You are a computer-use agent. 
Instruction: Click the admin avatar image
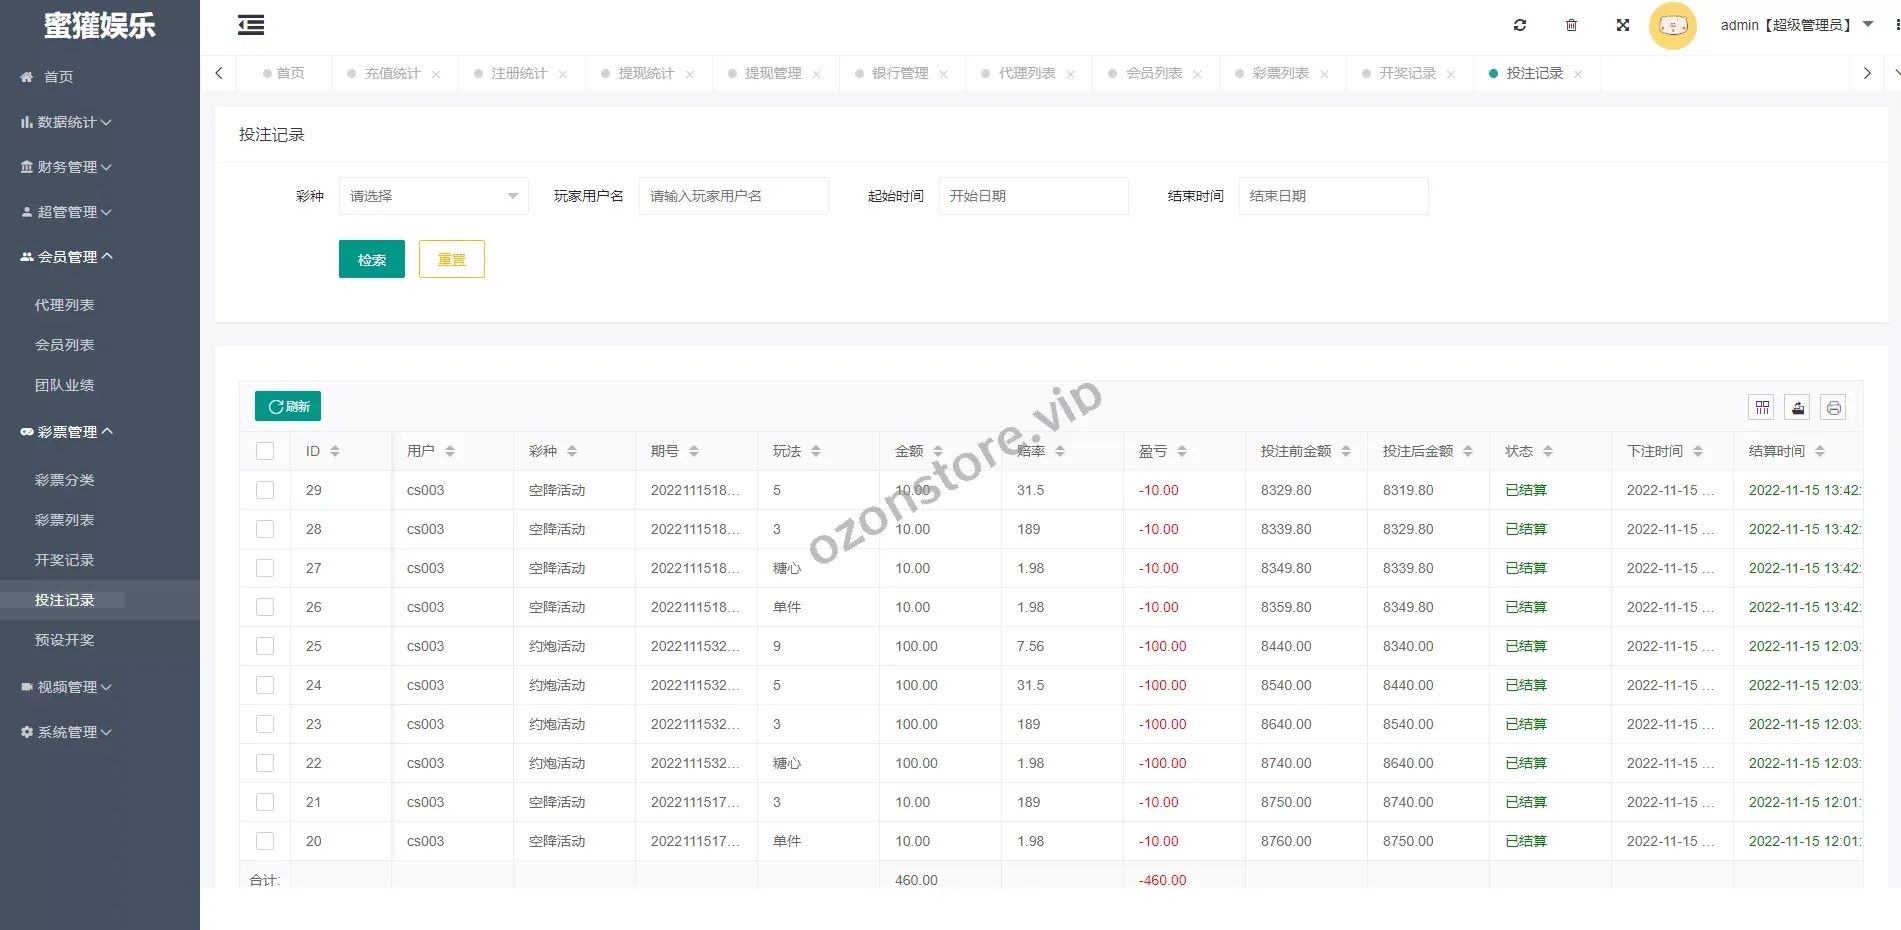pos(1672,26)
